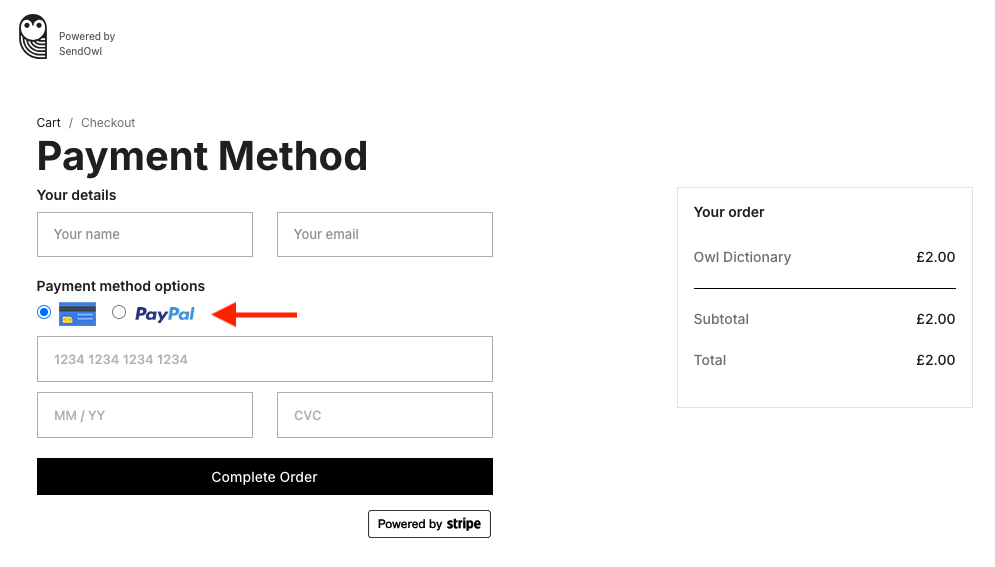Click the Powered by SendOwl text
Image resolution: width=995 pixels, height=567 pixels.
pos(87,44)
